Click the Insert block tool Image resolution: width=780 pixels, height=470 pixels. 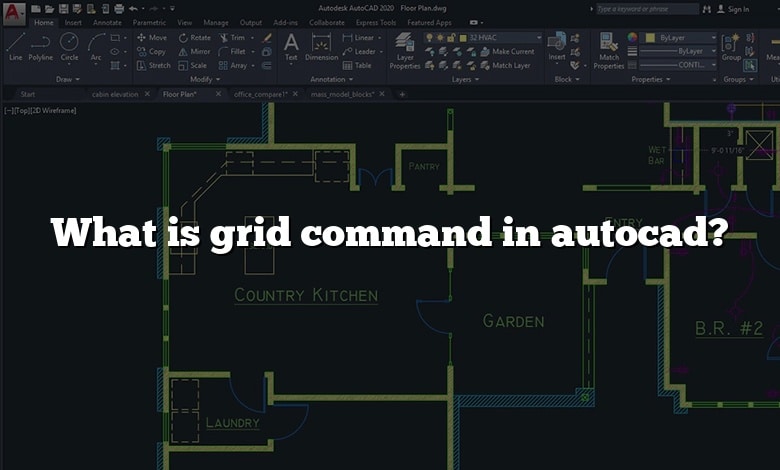coord(557,47)
